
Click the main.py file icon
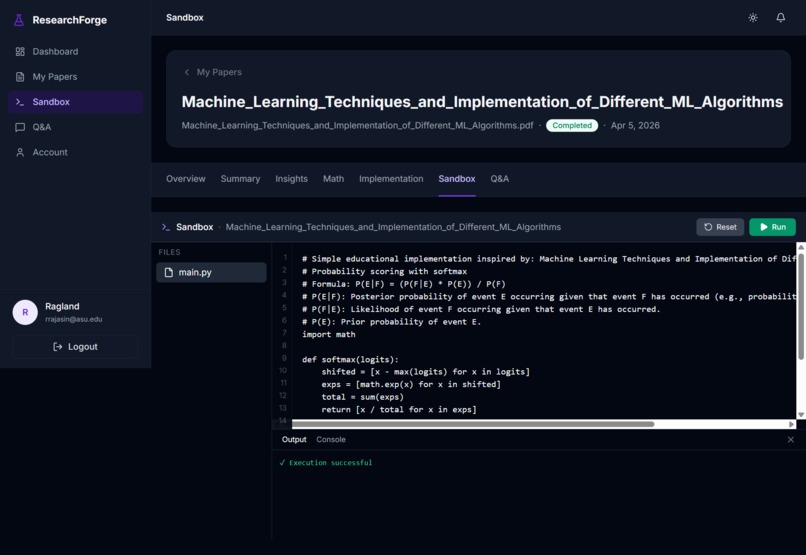pyautogui.click(x=169, y=272)
